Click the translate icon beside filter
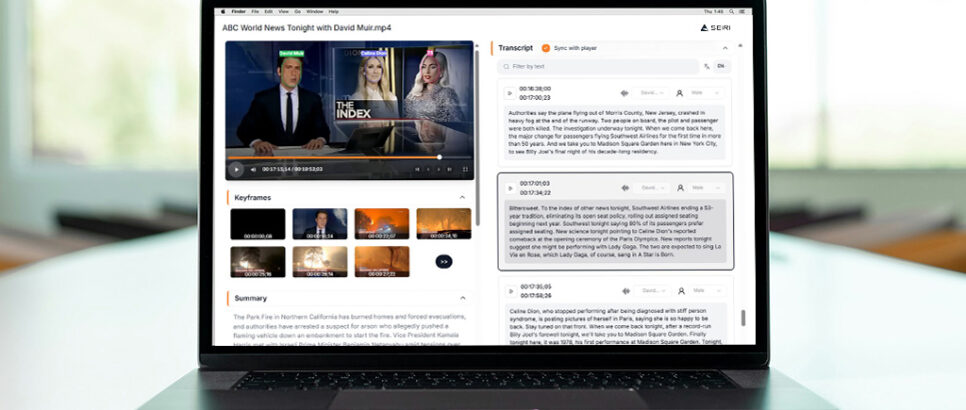This screenshot has width=966, height=410. [707, 66]
